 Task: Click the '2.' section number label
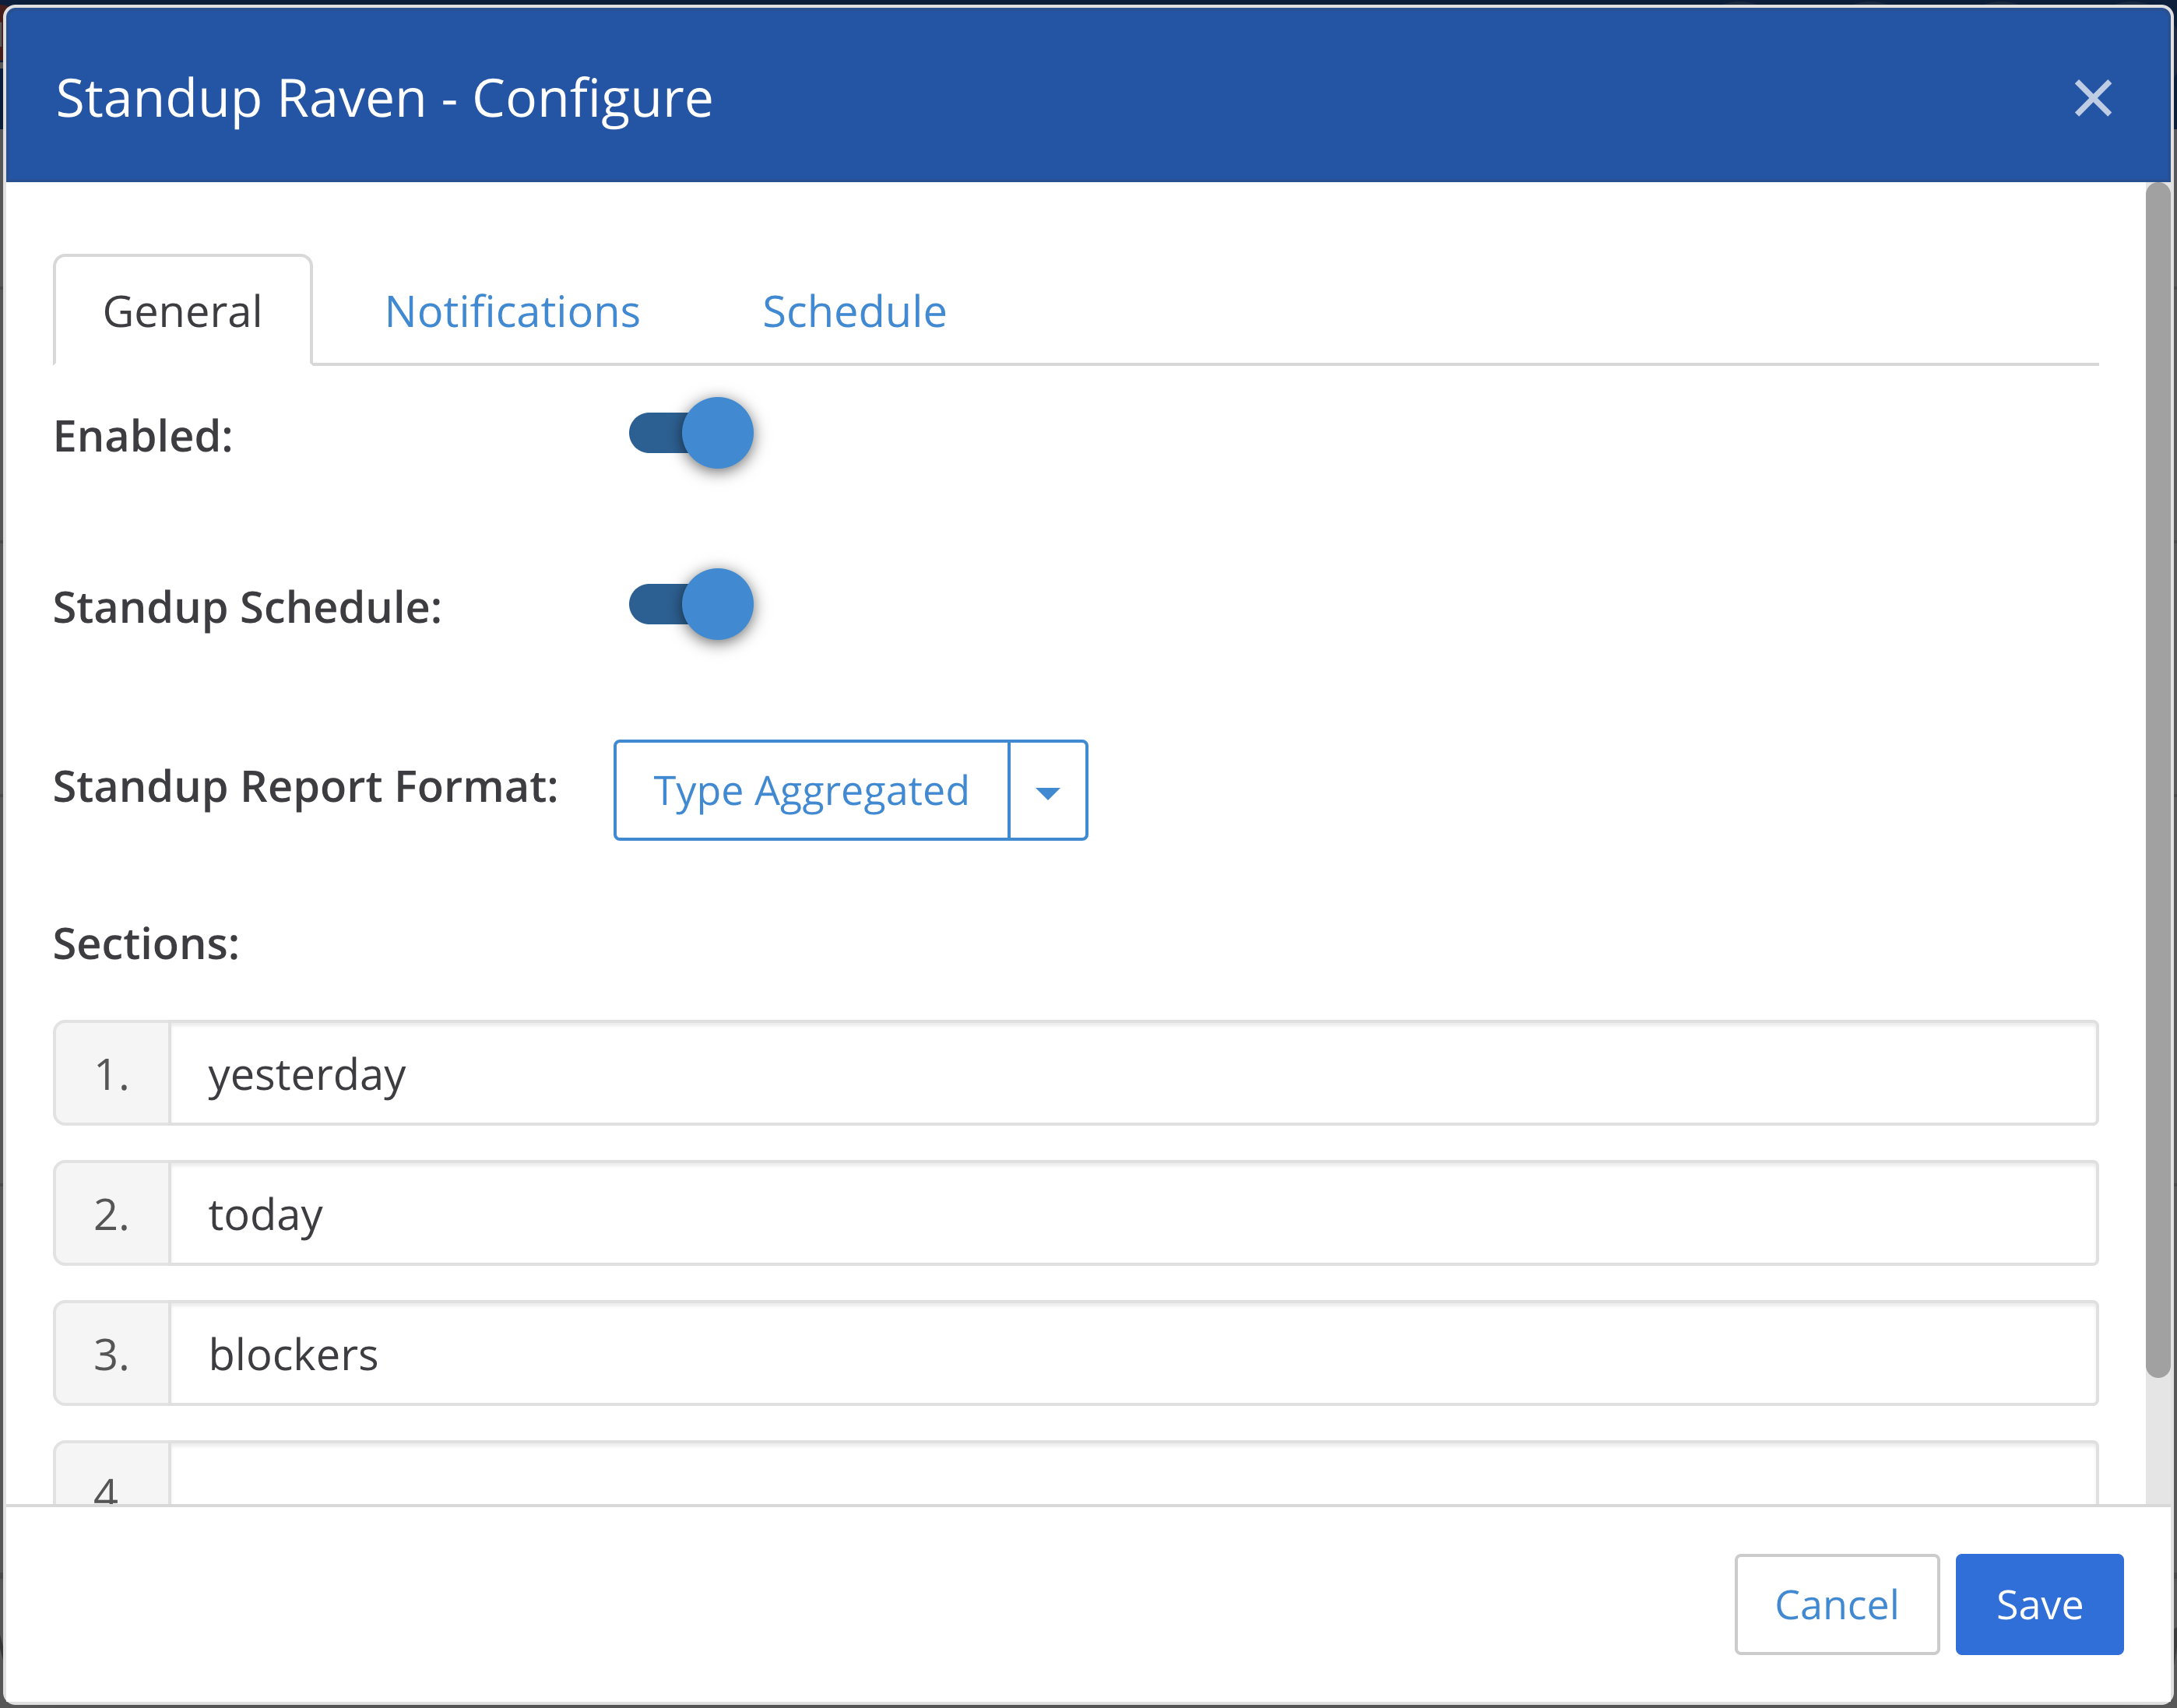(x=112, y=1214)
